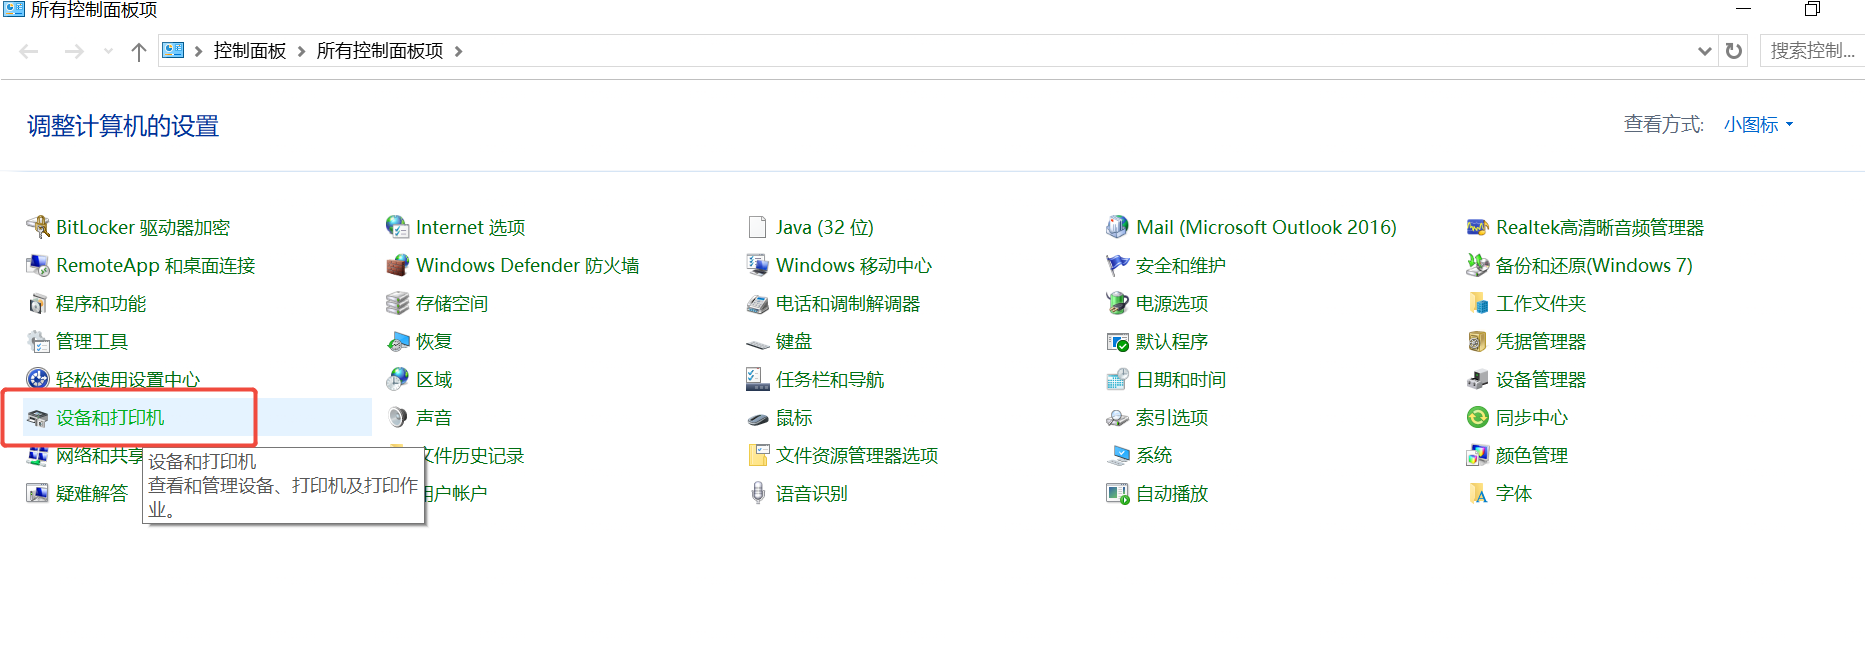Go back with the back arrow
This screenshot has width=1865, height=654.
point(29,51)
